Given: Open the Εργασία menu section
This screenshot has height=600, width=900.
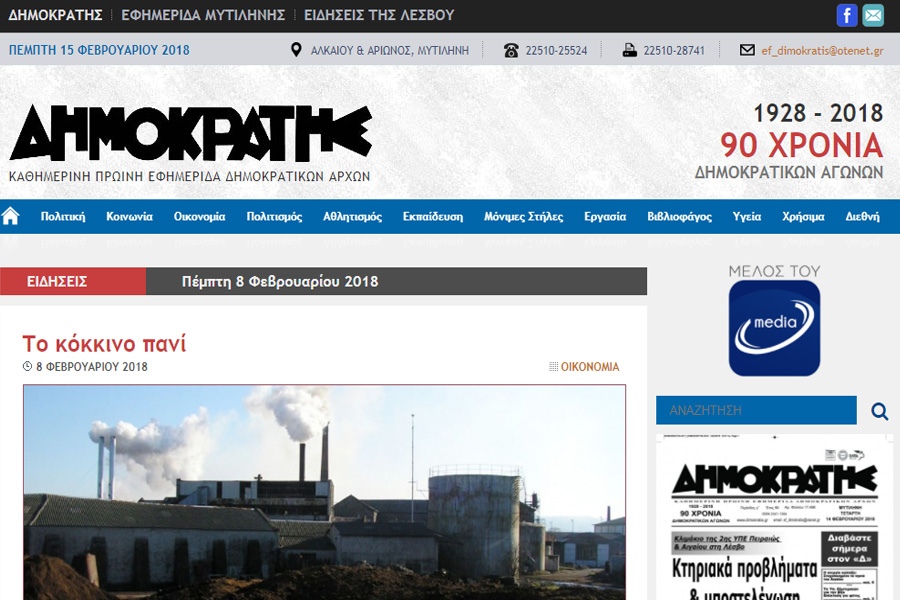Looking at the screenshot, I should [605, 217].
